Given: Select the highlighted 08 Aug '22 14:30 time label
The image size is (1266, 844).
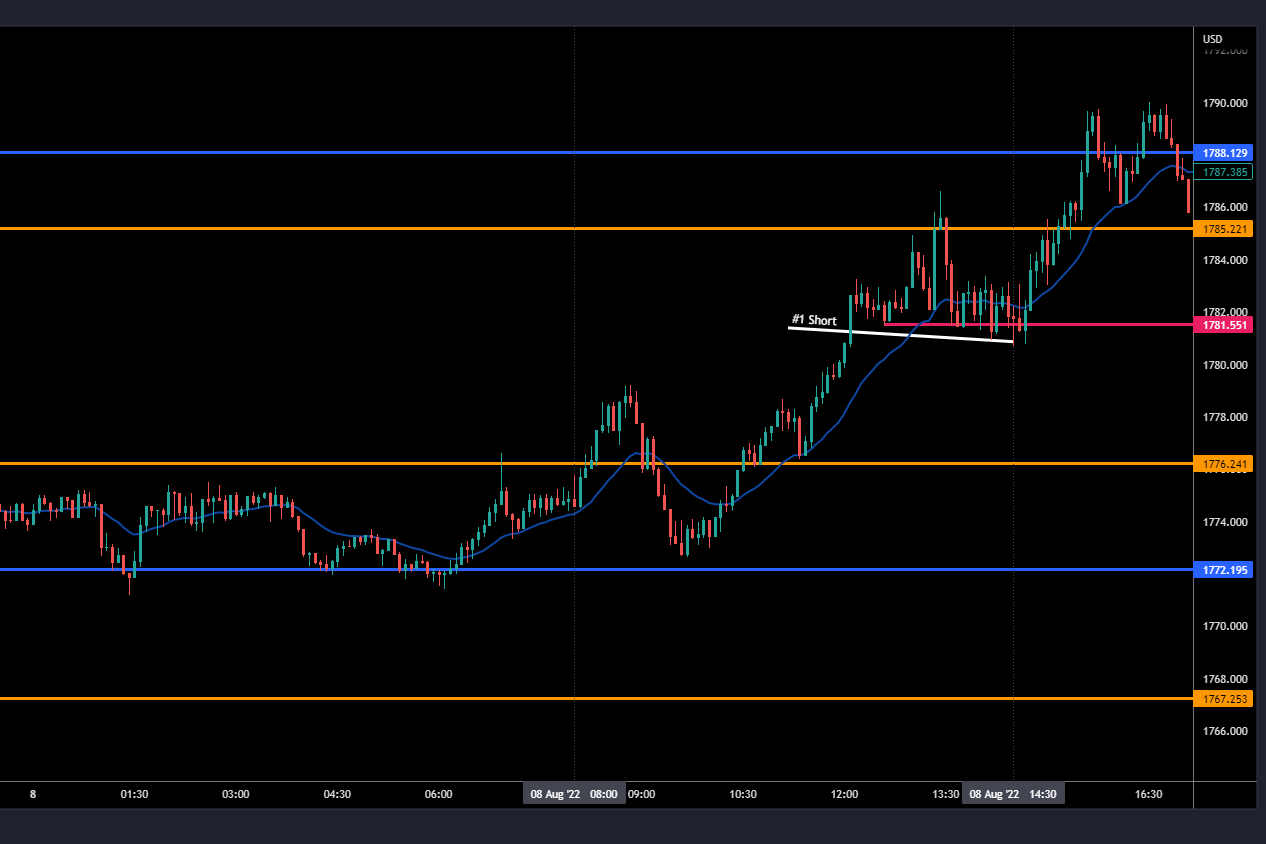Looking at the screenshot, I should (x=1013, y=794).
